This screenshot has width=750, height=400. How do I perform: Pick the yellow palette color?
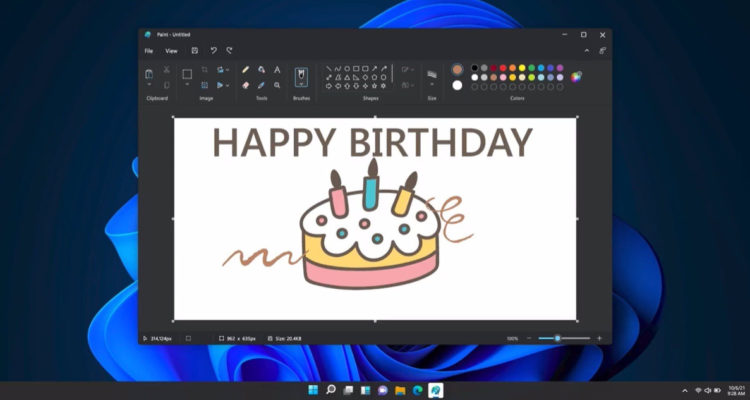(x=522, y=68)
